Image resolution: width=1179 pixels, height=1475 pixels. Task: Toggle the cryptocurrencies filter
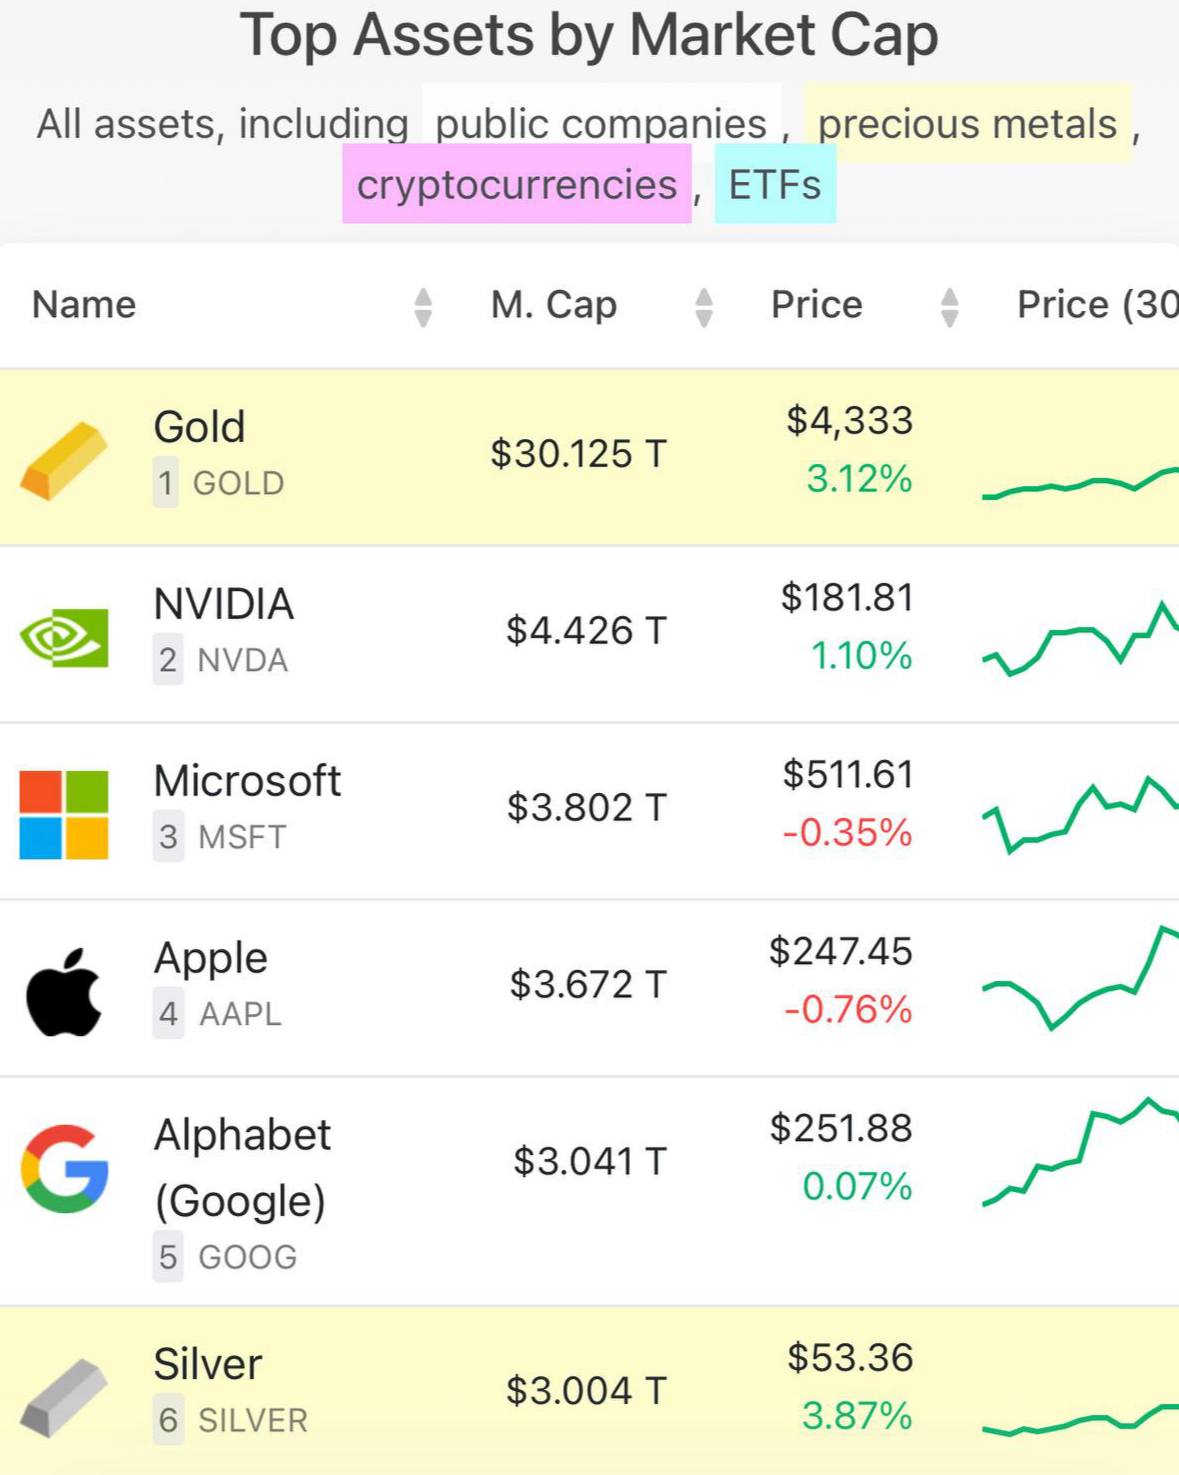tap(517, 184)
